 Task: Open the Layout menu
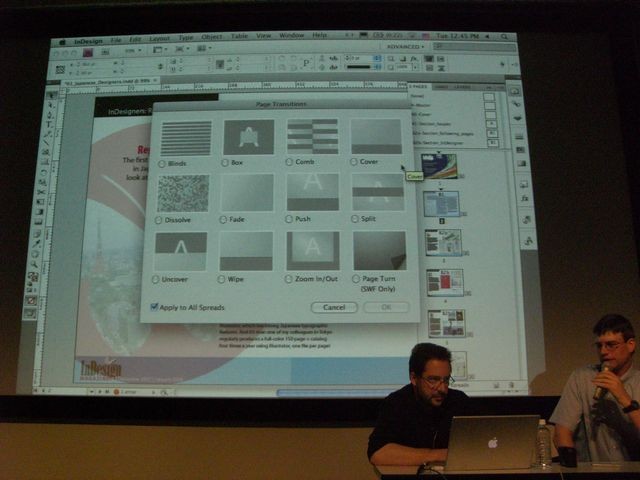159,38
